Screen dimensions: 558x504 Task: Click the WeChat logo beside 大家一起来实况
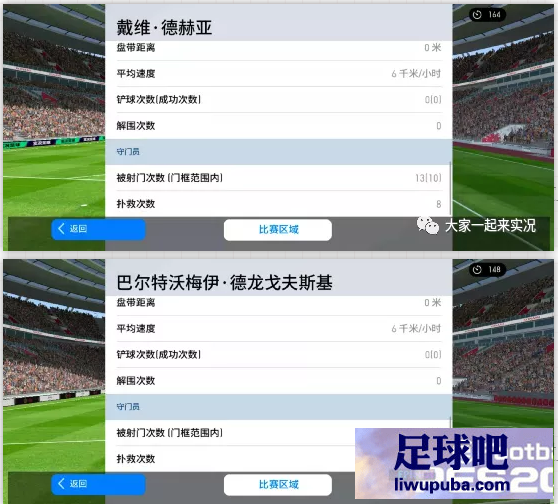point(427,226)
